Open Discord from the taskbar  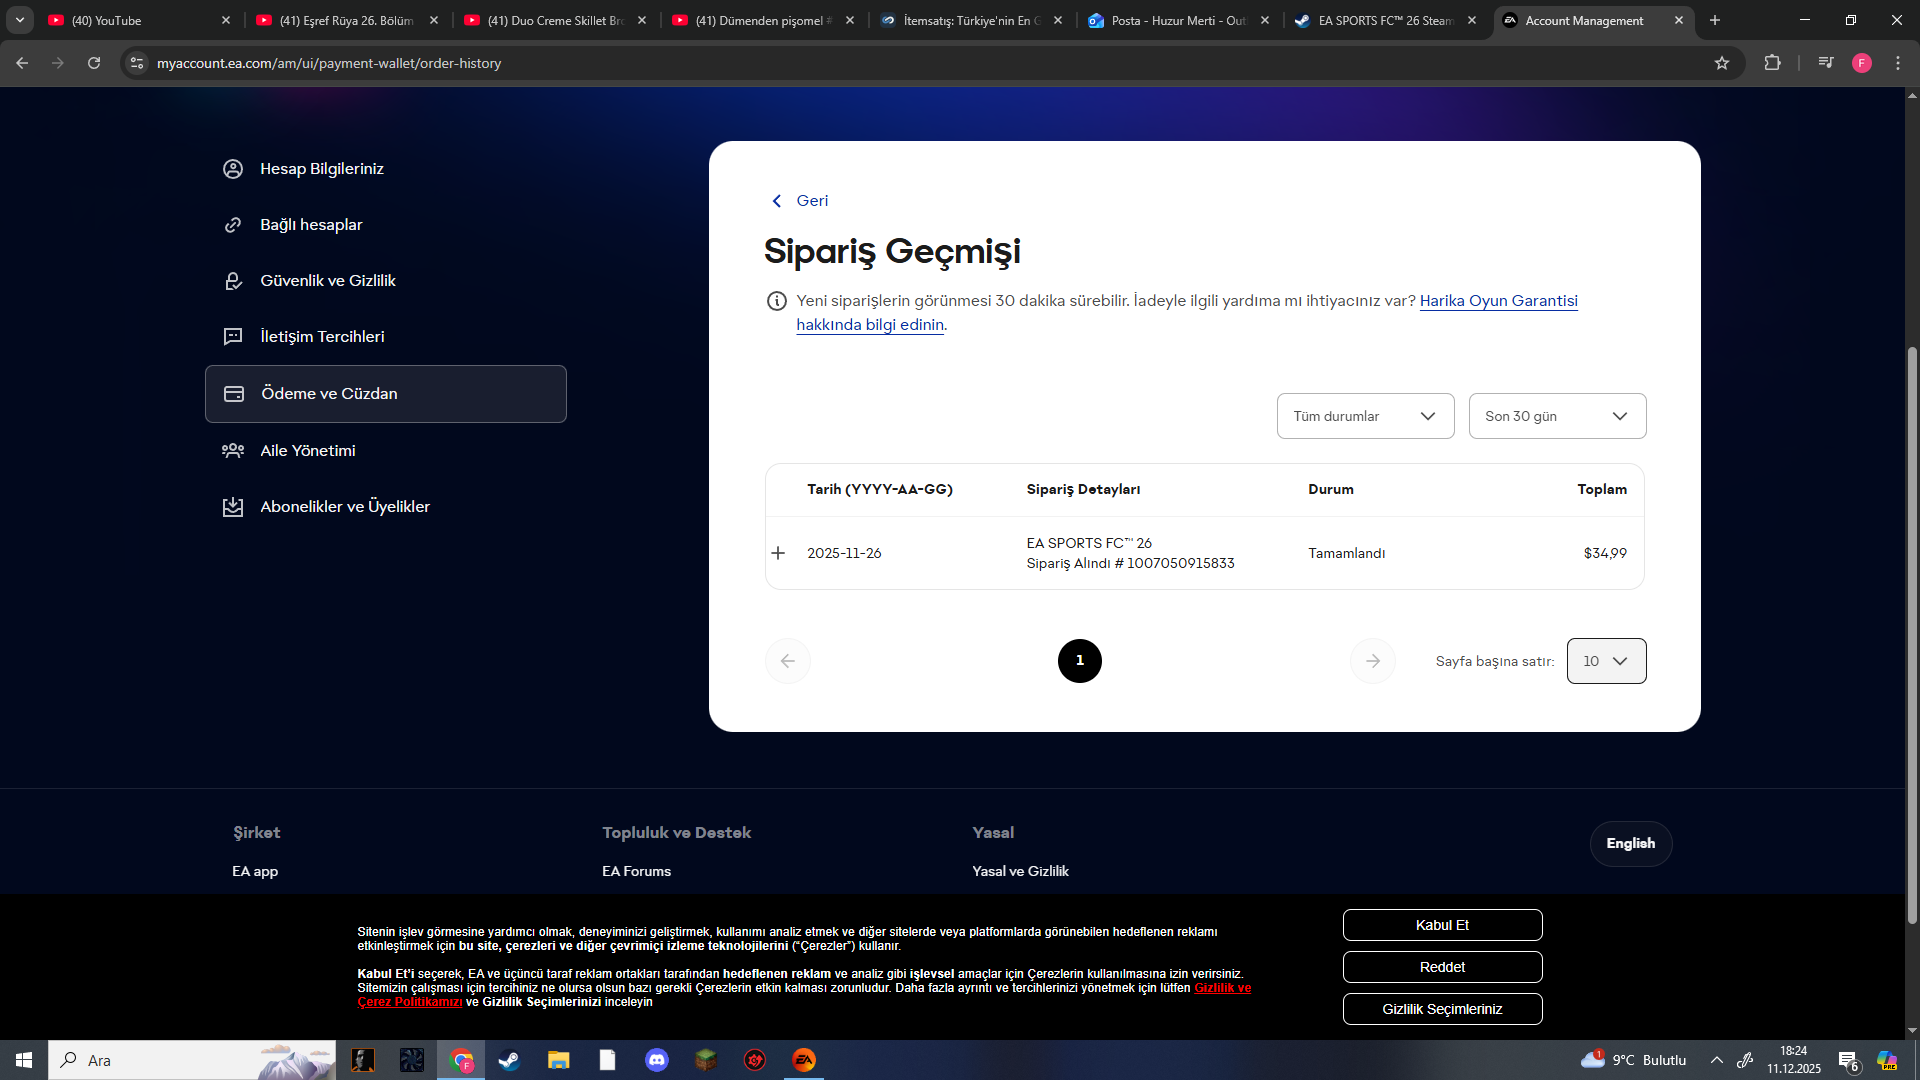[x=656, y=1060]
